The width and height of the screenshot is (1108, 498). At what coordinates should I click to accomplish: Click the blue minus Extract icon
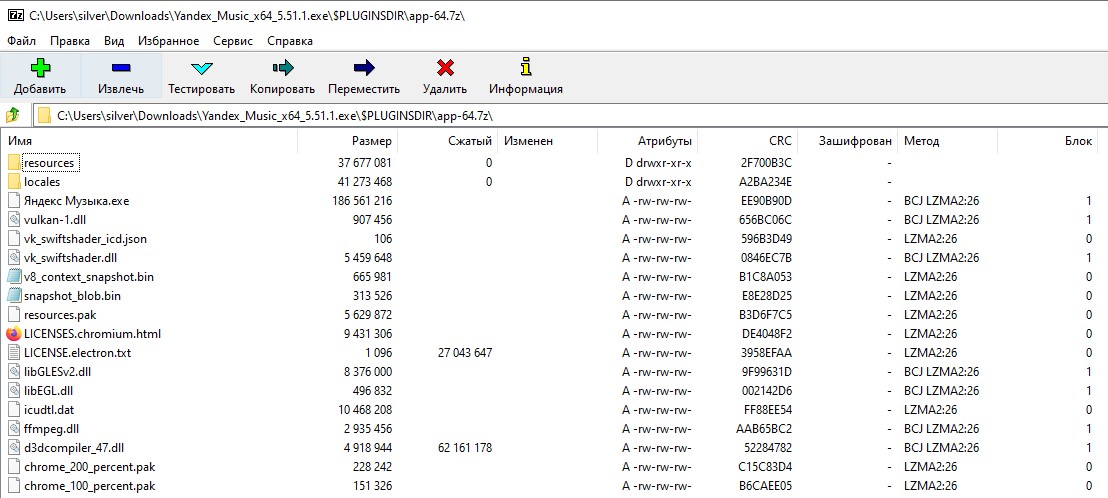click(121, 68)
